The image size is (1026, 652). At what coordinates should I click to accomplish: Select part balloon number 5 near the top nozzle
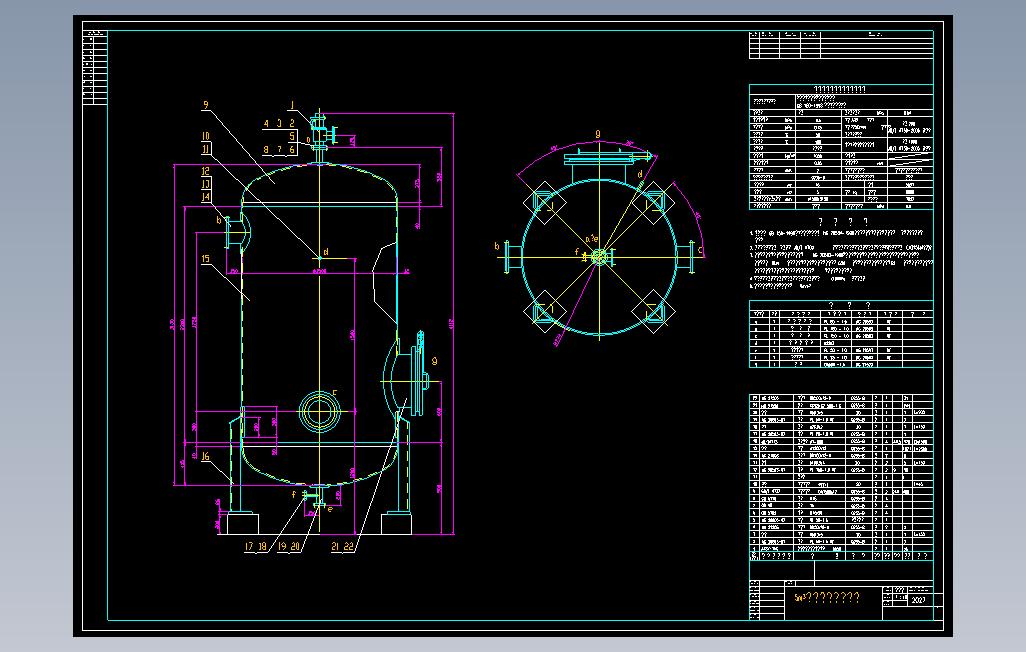(292, 136)
